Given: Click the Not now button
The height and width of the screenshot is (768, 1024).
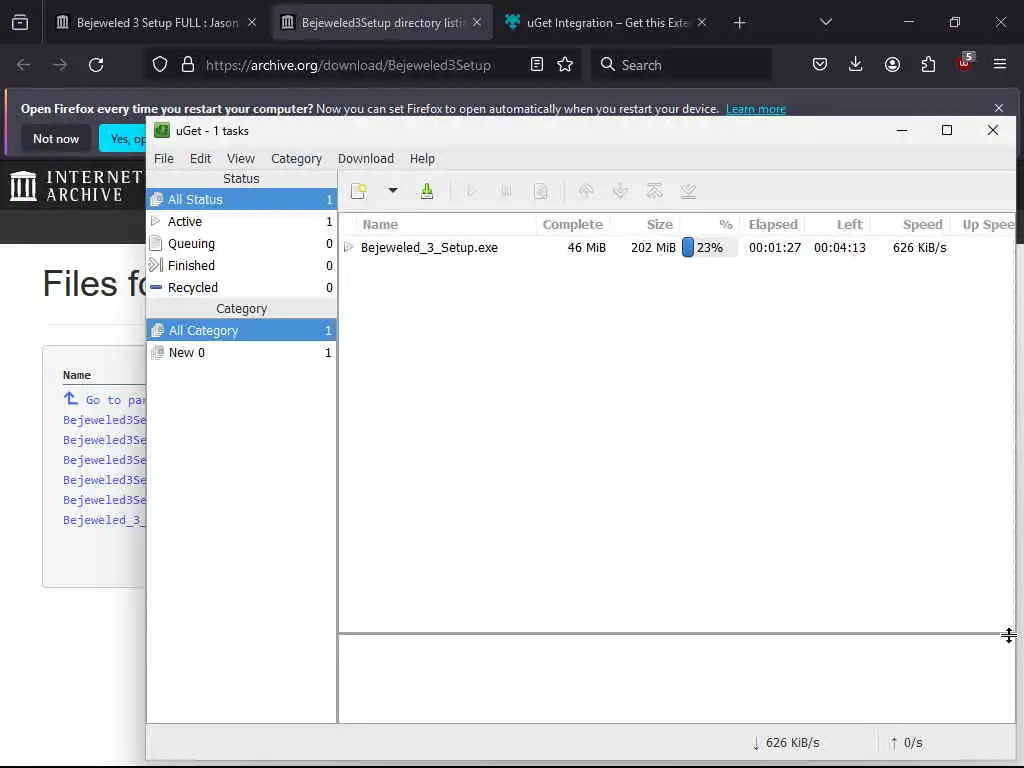Looking at the screenshot, I should pyautogui.click(x=56, y=138).
